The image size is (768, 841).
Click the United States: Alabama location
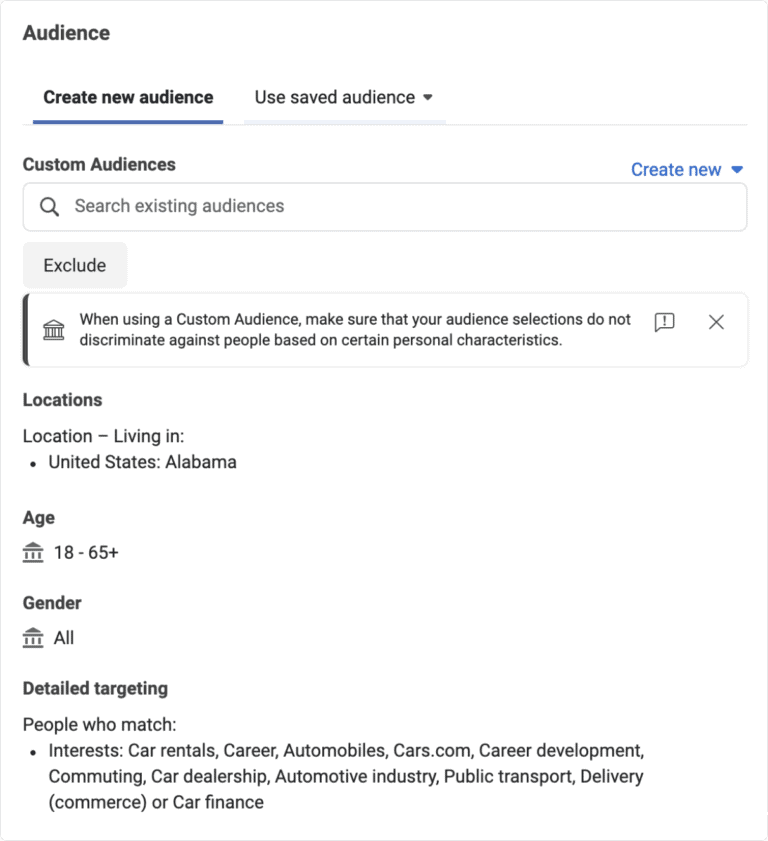(x=143, y=462)
